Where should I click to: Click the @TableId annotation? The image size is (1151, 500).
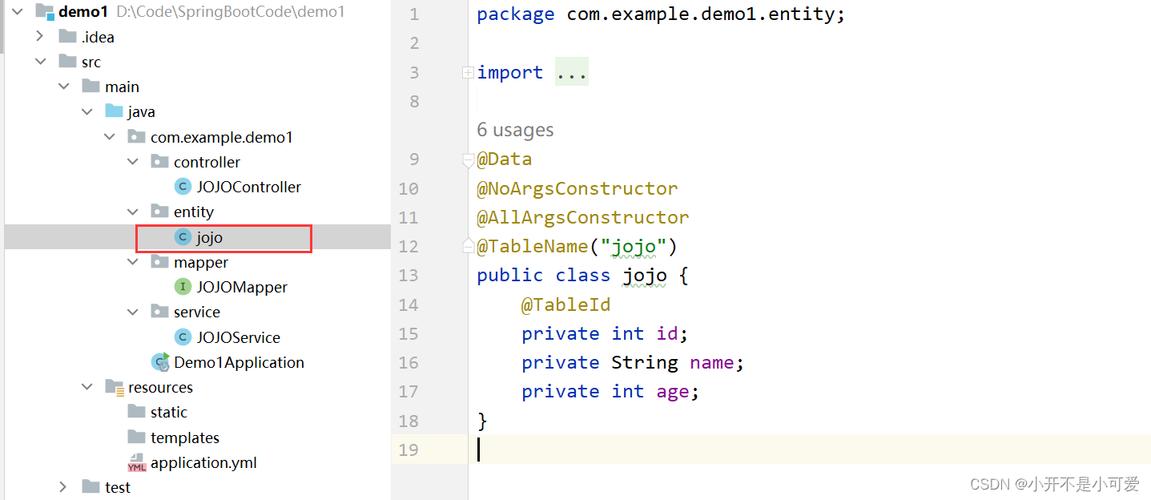[566, 305]
